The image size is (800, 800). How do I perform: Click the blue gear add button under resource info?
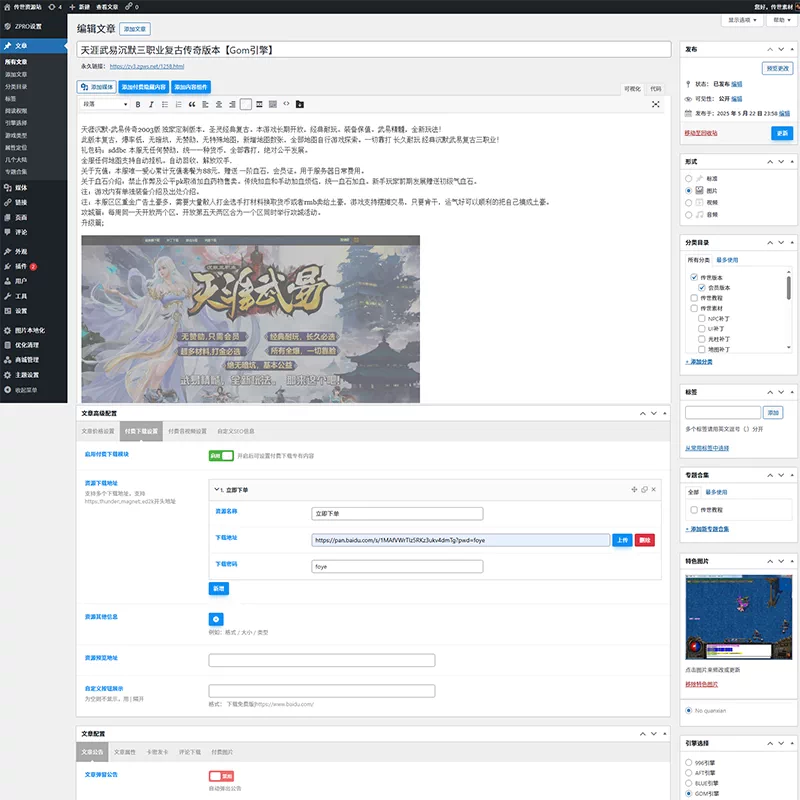pos(216,619)
